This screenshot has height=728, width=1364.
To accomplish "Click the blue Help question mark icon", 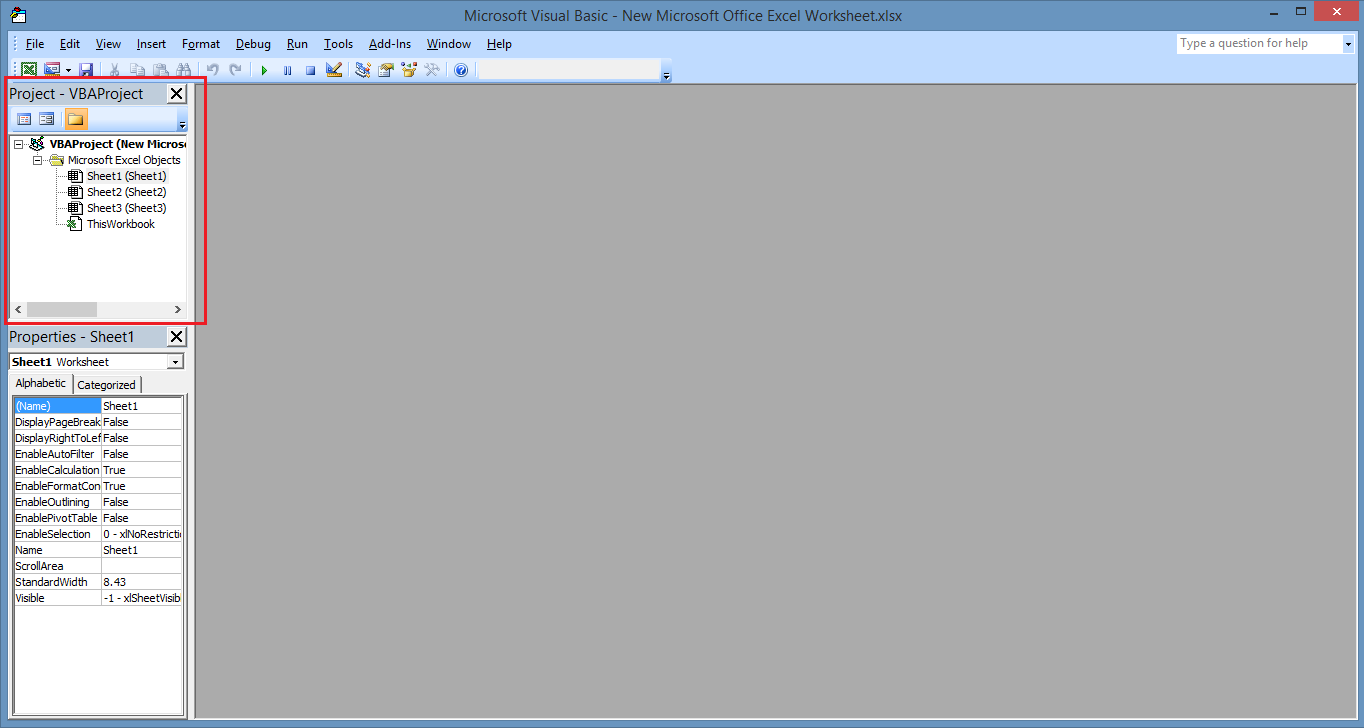I will coord(461,70).
